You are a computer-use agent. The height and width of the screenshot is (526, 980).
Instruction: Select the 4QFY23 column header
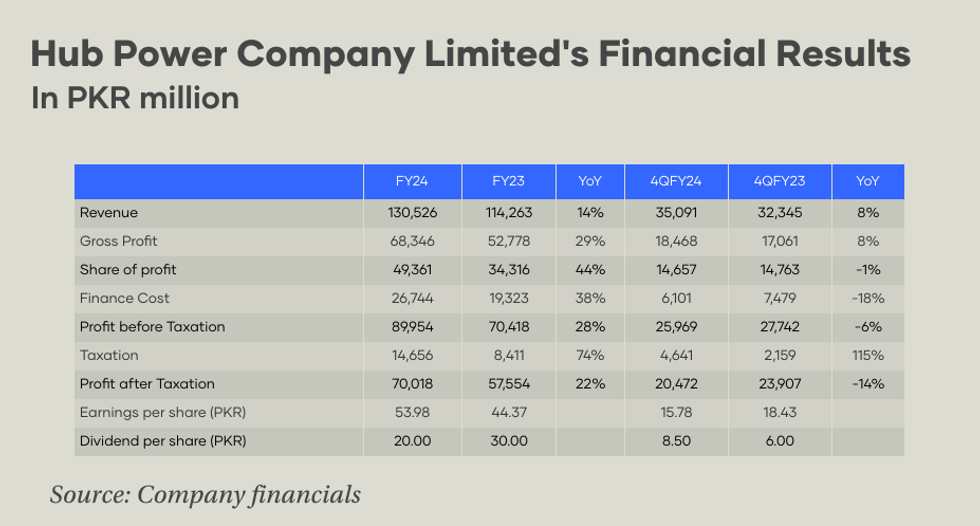(779, 182)
